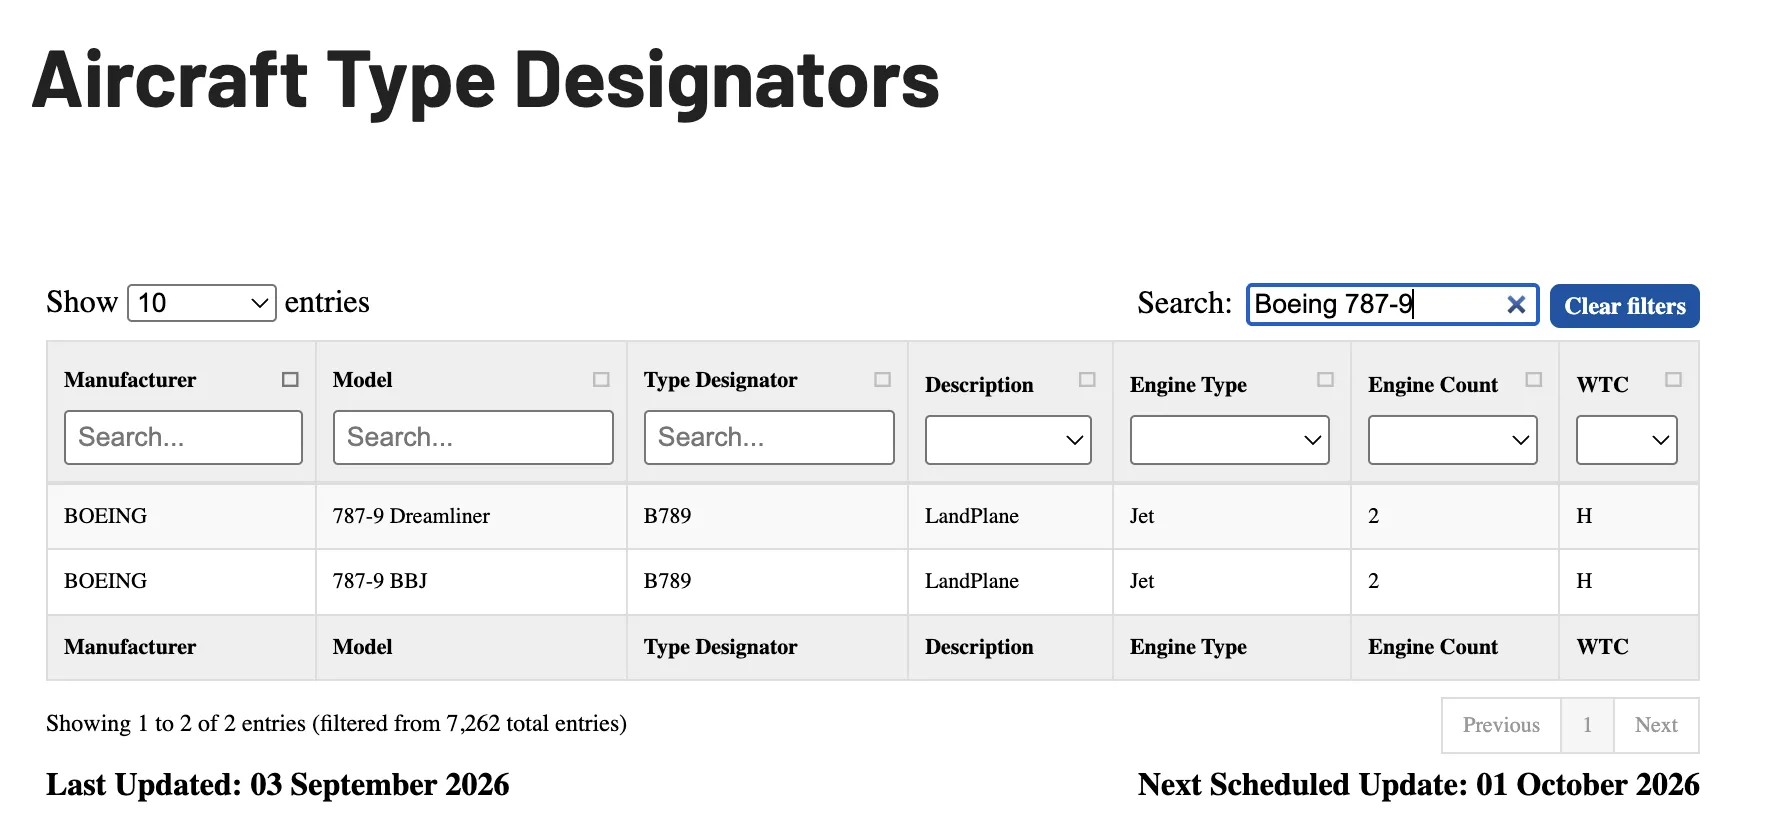The image size is (1788, 836).
Task: Clear the search box with the X icon
Action: click(x=1516, y=305)
